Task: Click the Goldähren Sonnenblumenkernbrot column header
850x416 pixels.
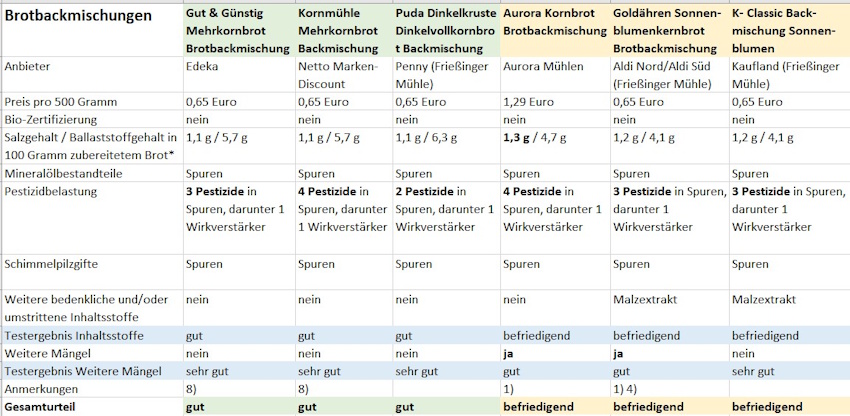Action: (x=667, y=30)
